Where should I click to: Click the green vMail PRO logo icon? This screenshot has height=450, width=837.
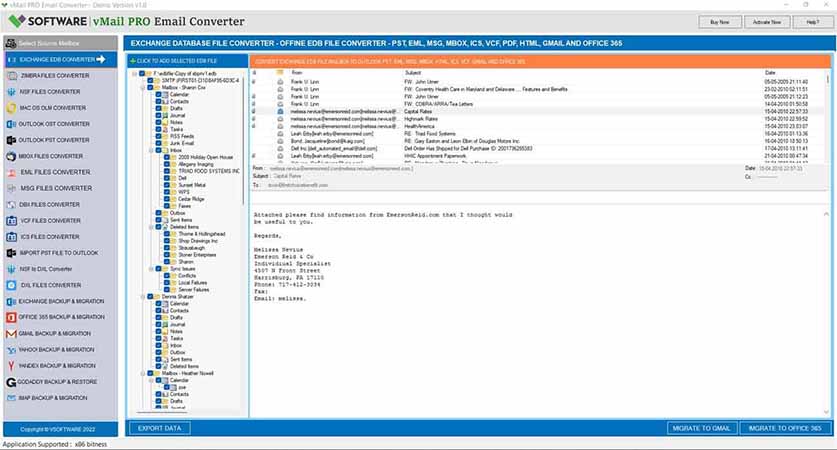click(17, 21)
